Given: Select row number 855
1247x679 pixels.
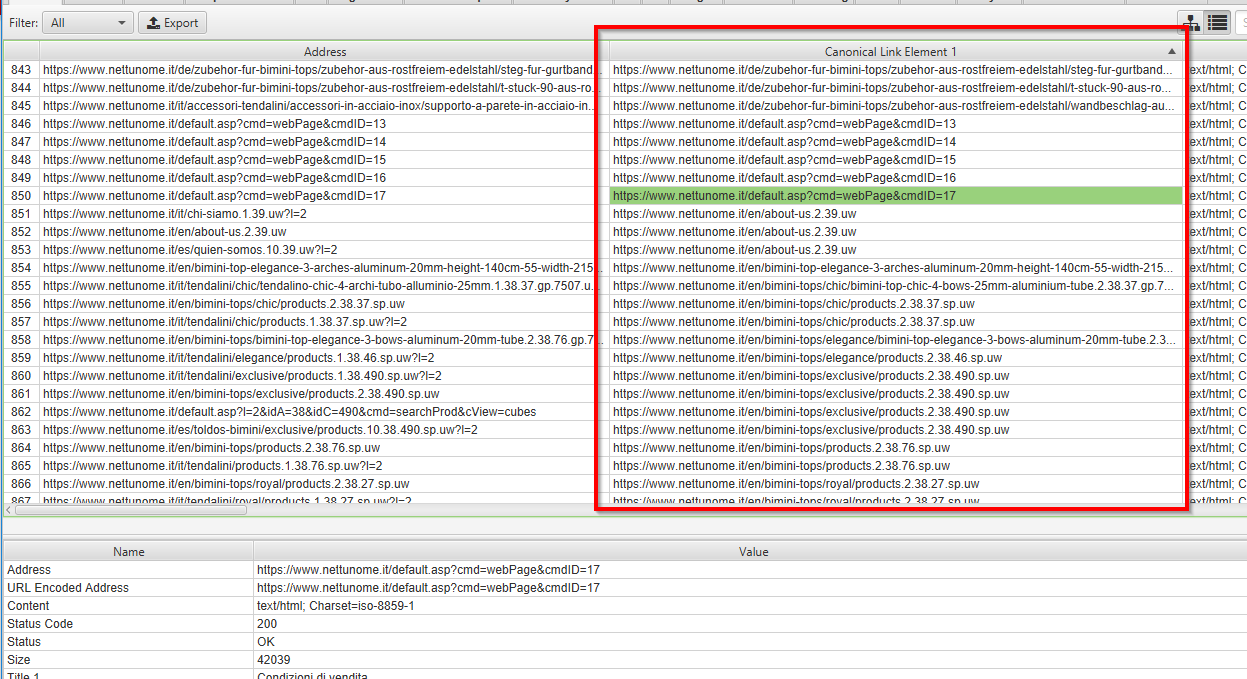Looking at the screenshot, I should tap(21, 286).
